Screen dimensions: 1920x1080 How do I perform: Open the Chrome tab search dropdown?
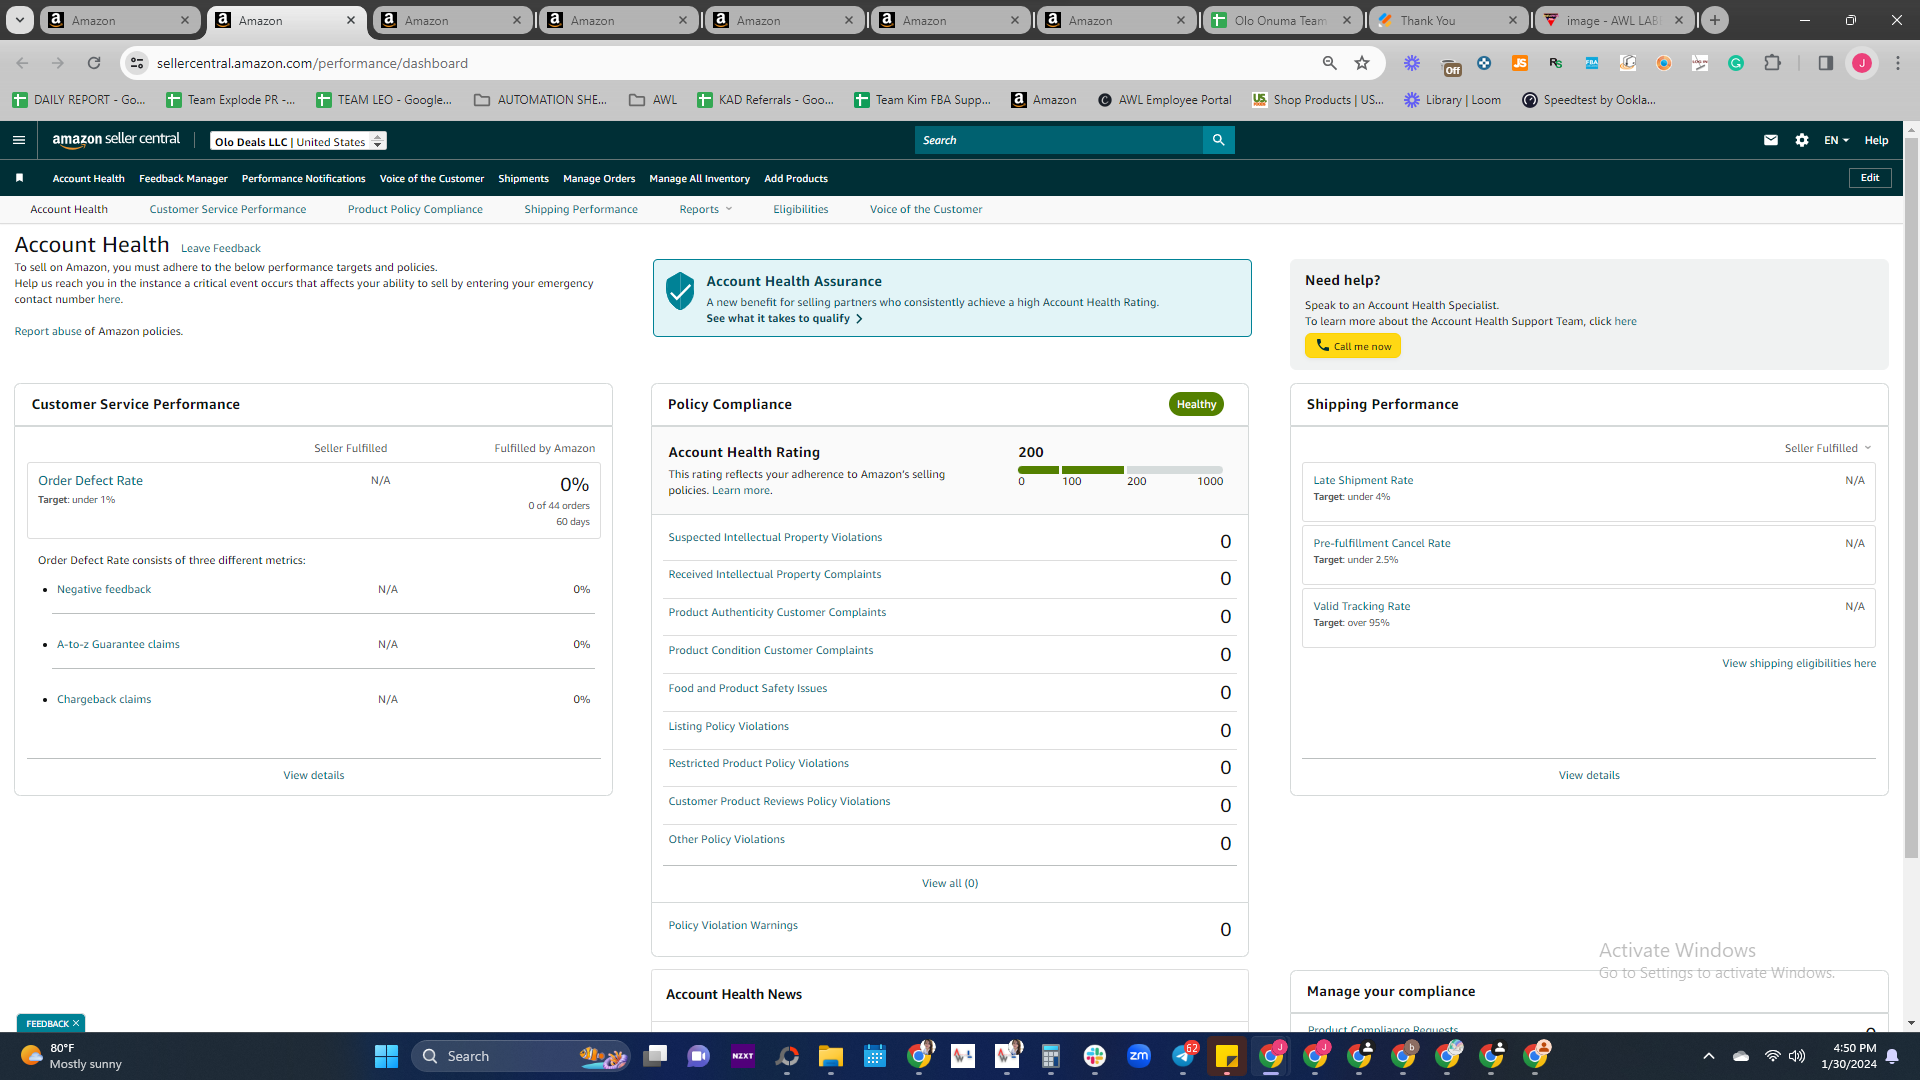(x=19, y=20)
